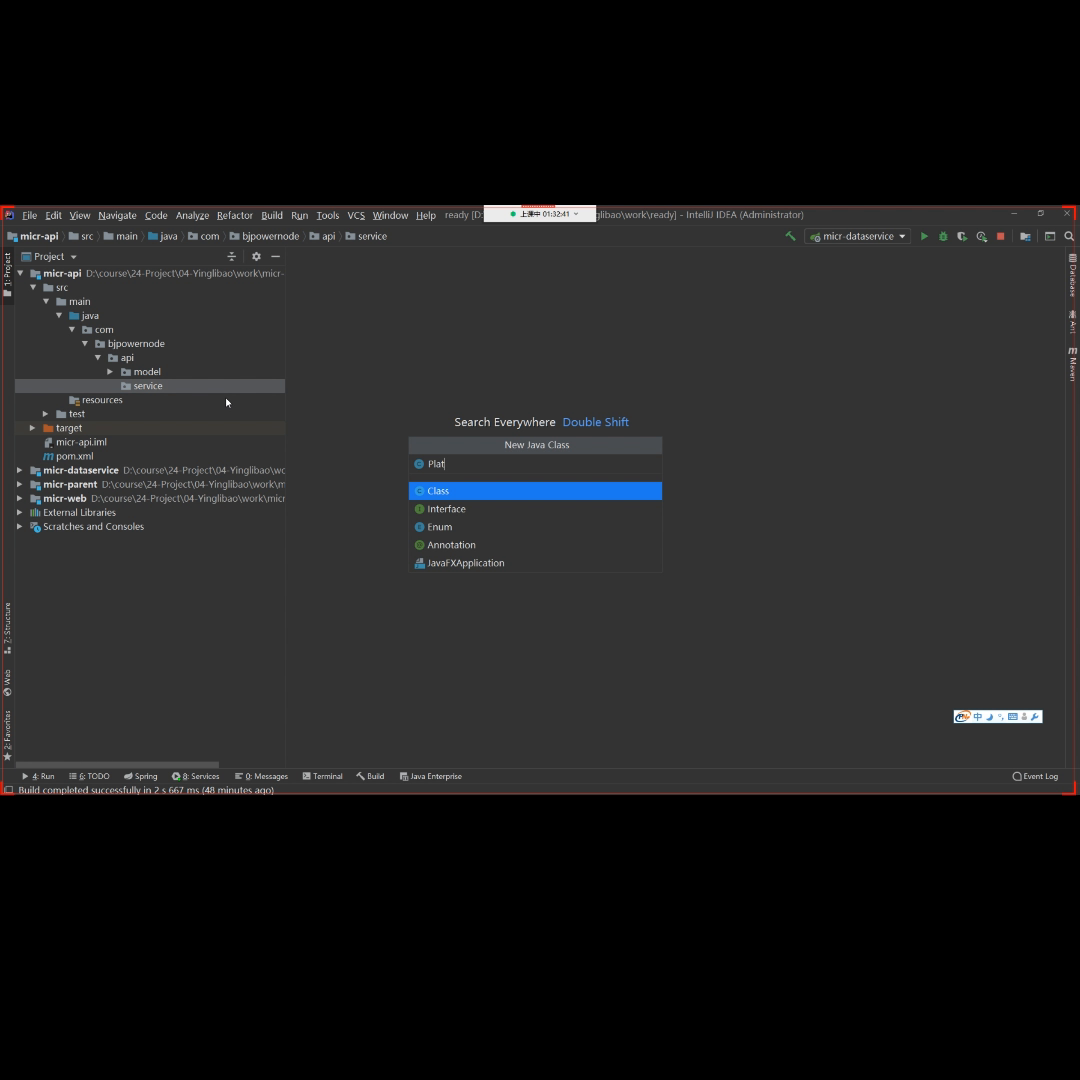Screen dimensions: 1080x1080
Task: Click the service breadcrumb in navigation bar
Action: tap(366, 236)
